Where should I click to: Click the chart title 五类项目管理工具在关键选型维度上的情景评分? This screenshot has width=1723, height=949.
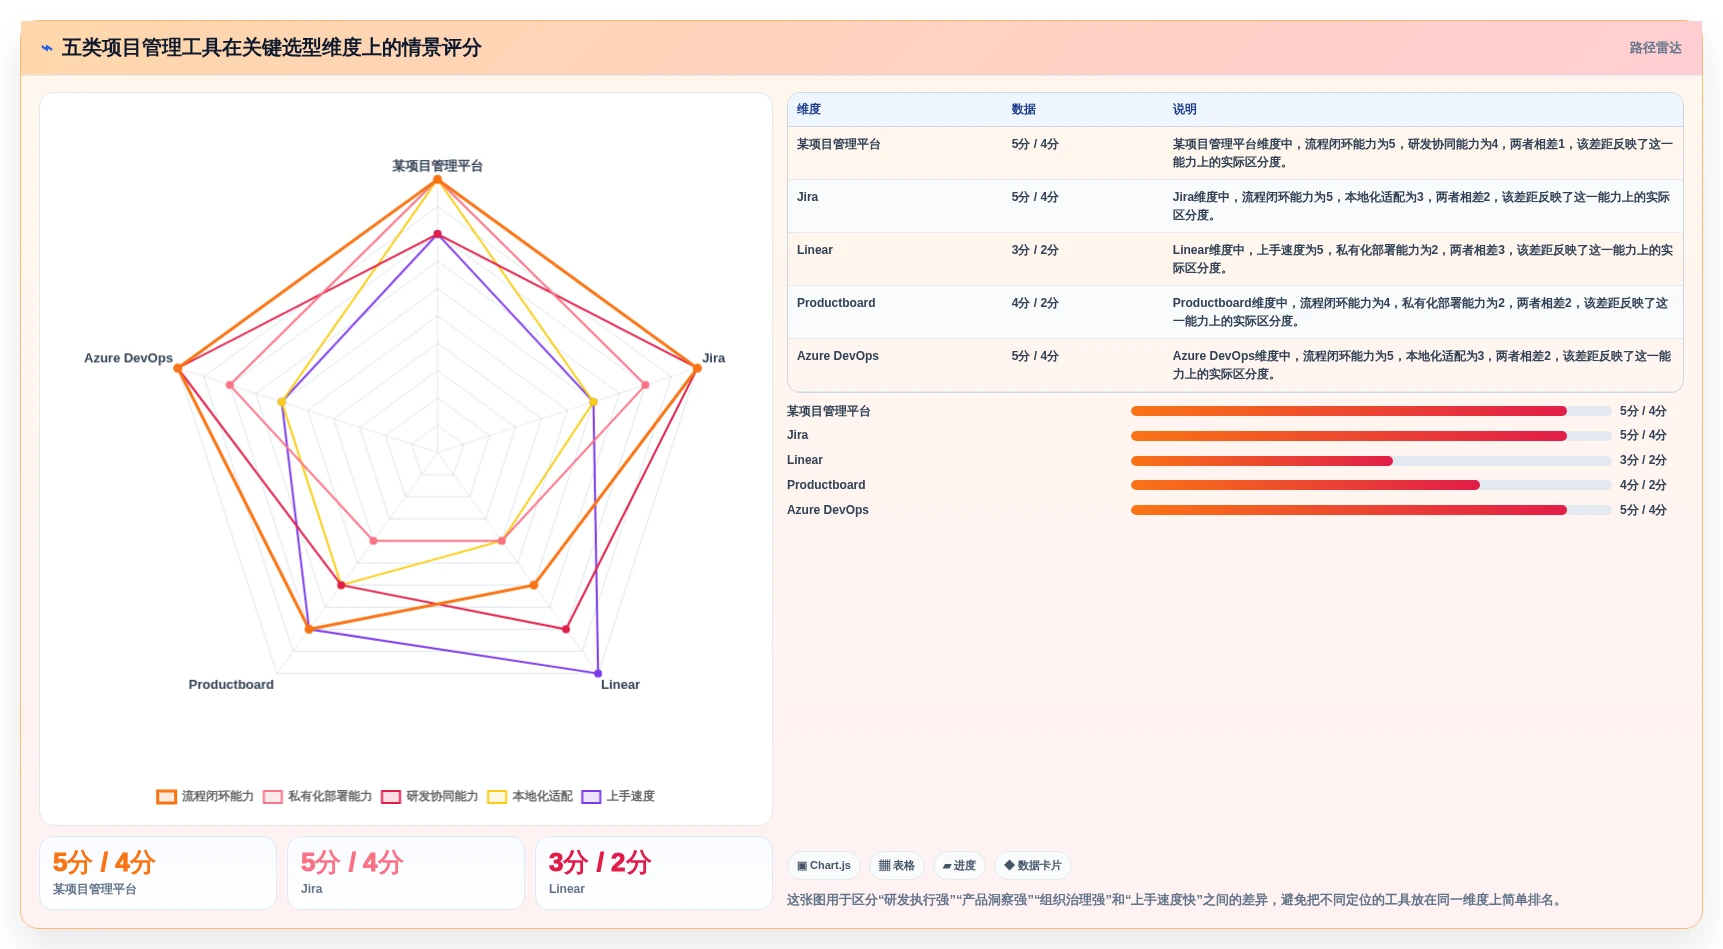pyautogui.click(x=271, y=48)
